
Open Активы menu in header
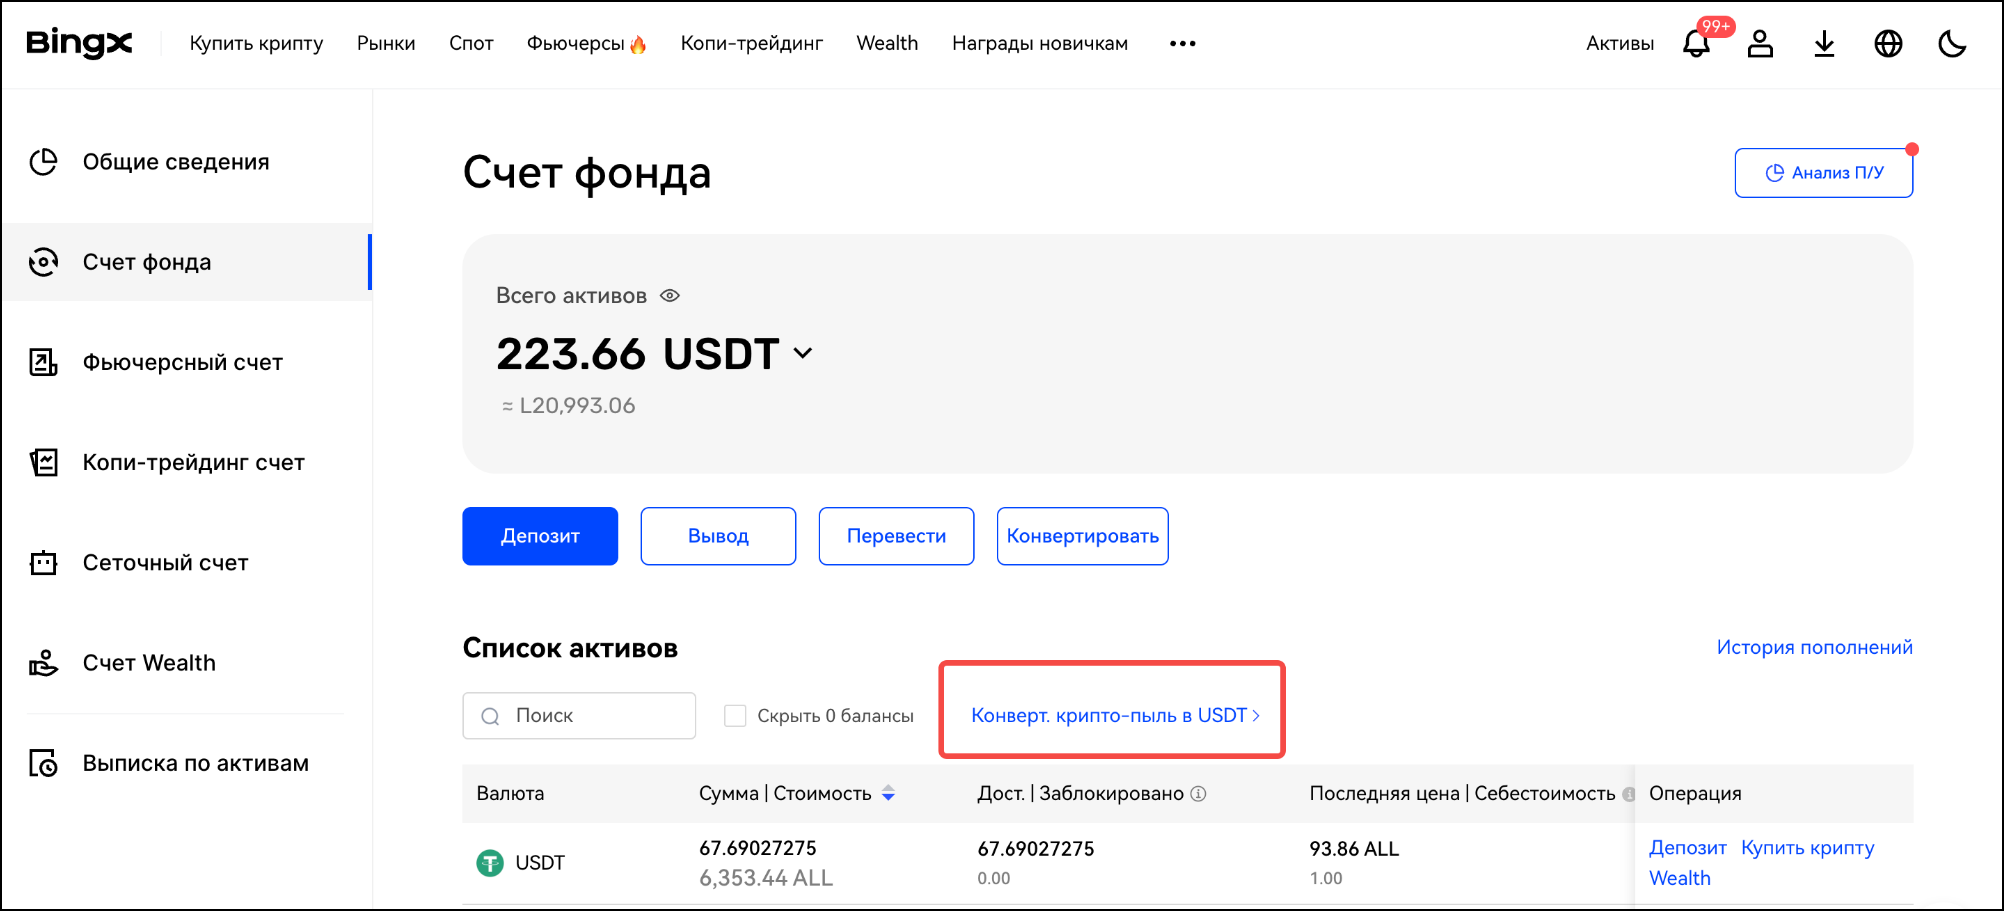[x=1620, y=44]
